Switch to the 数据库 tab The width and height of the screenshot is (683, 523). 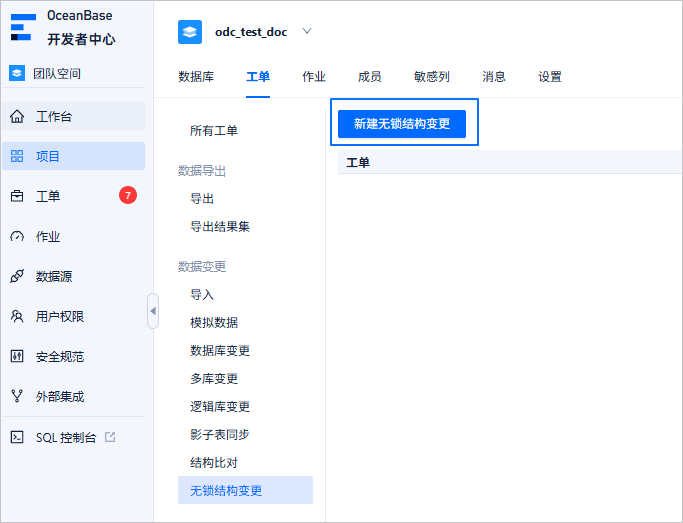[196, 77]
